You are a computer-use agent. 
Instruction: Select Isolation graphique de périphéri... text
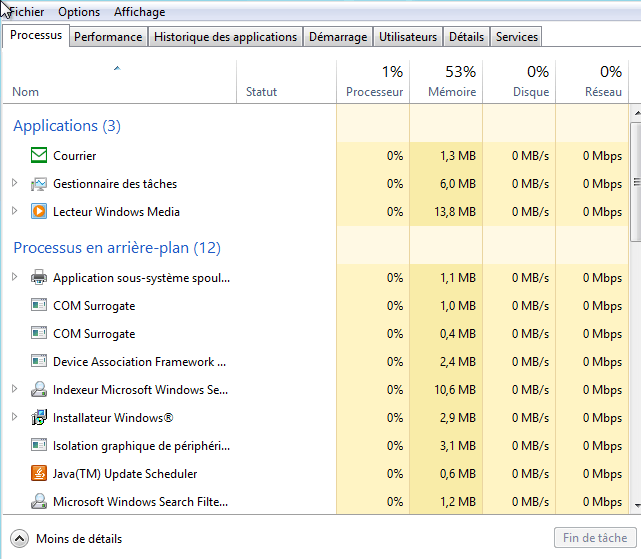coord(141,446)
